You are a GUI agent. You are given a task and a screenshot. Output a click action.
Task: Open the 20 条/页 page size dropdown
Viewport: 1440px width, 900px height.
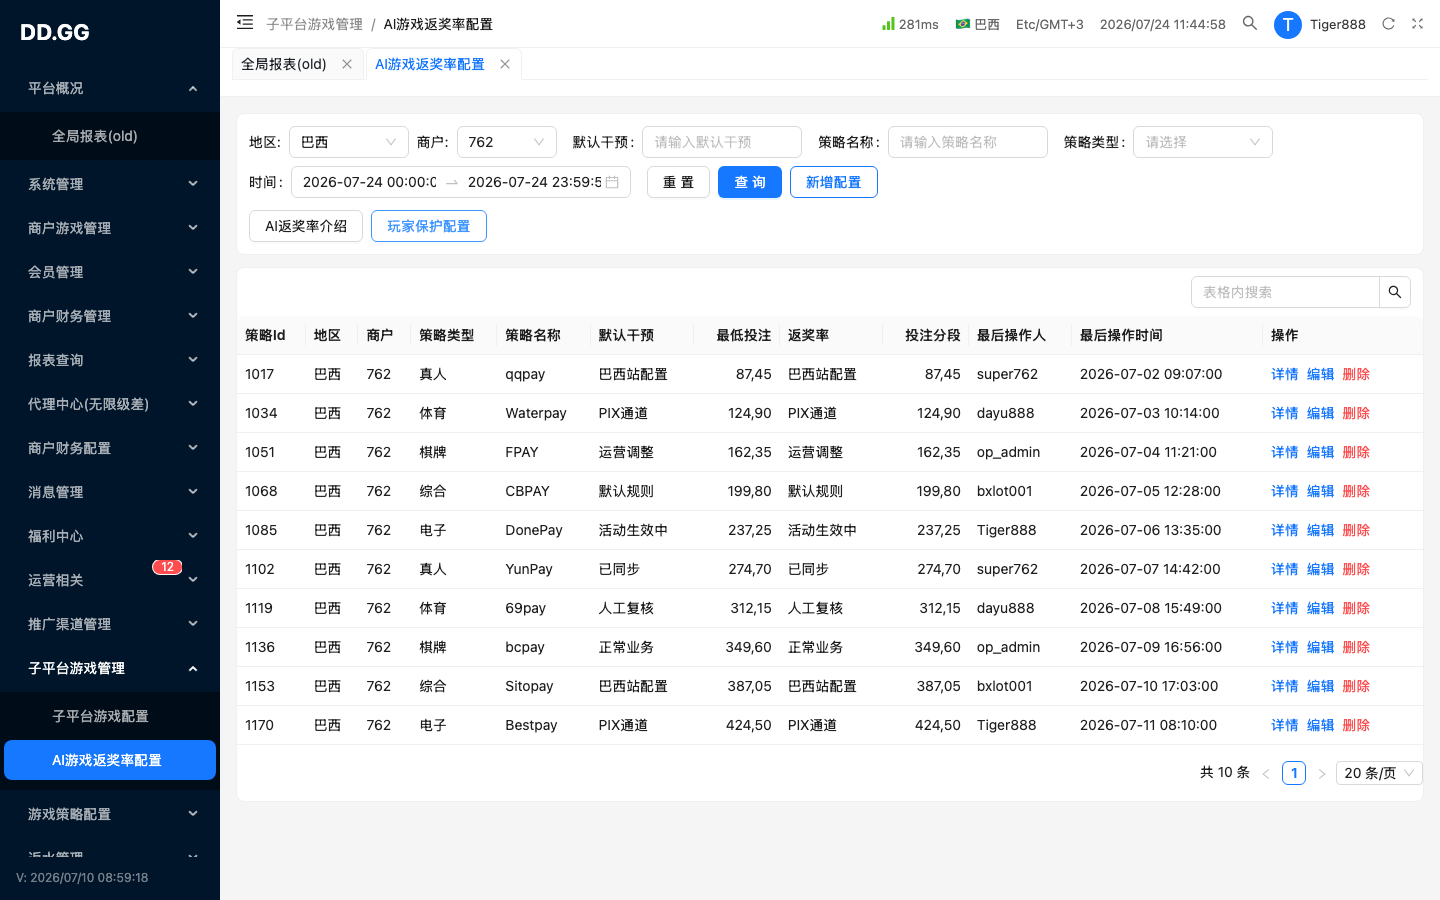[1379, 773]
